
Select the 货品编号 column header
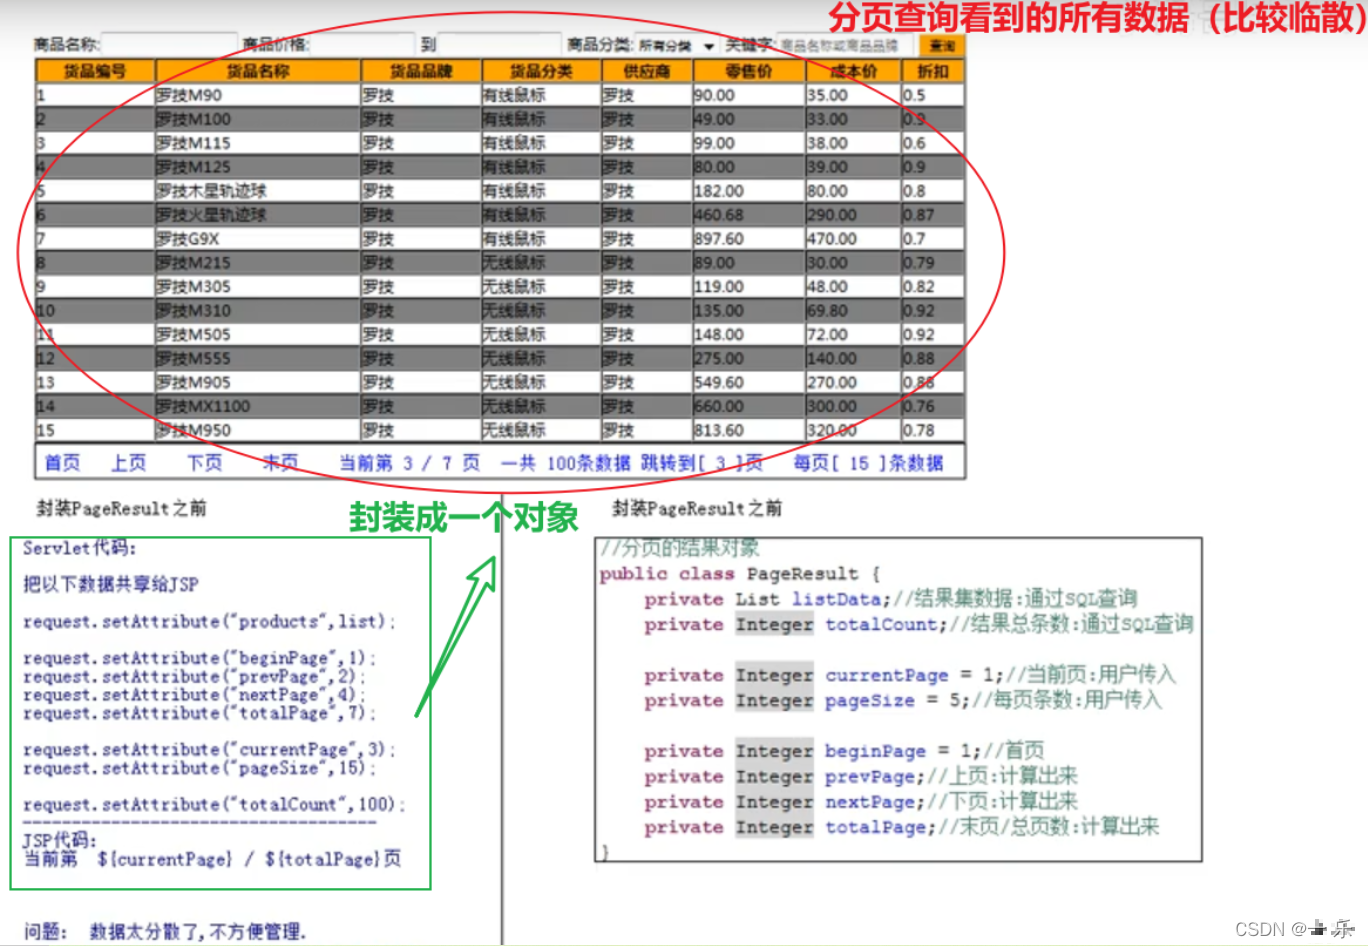93,71
